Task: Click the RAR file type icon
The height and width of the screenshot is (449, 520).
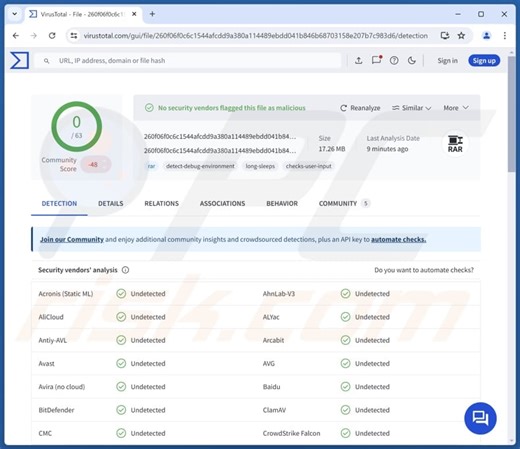Action: (x=455, y=144)
